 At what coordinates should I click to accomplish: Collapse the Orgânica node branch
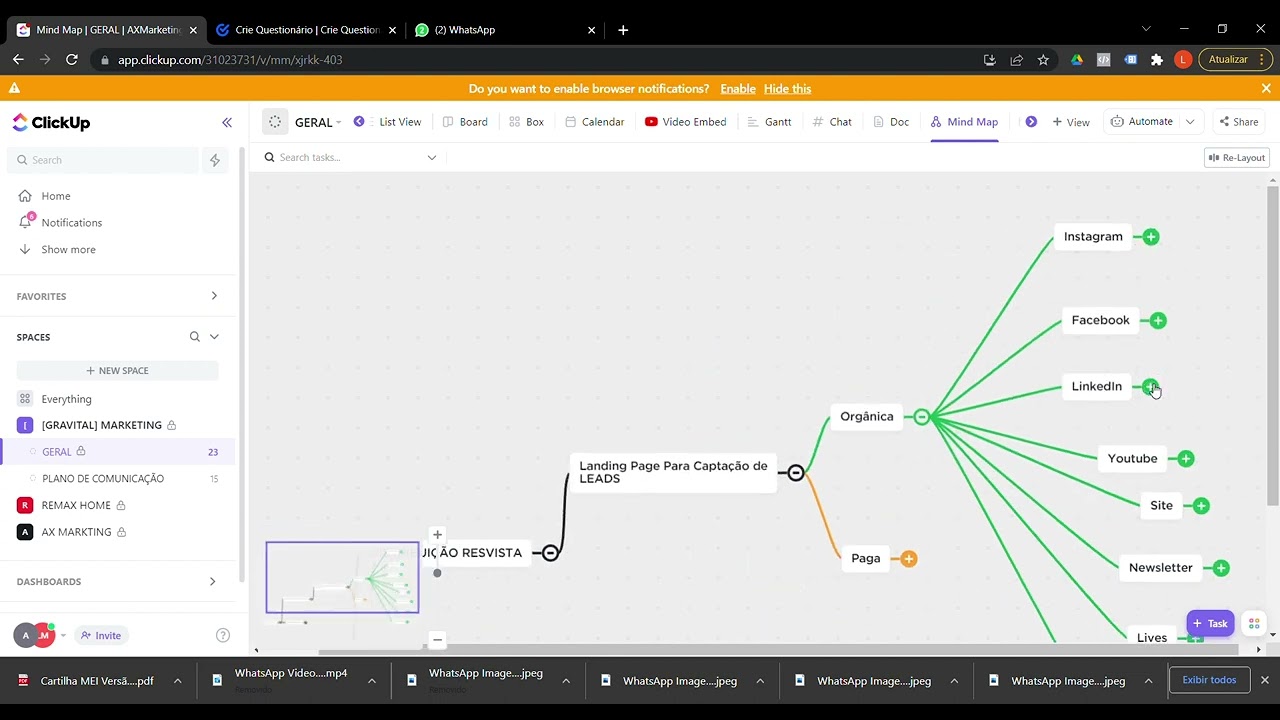pos(921,417)
